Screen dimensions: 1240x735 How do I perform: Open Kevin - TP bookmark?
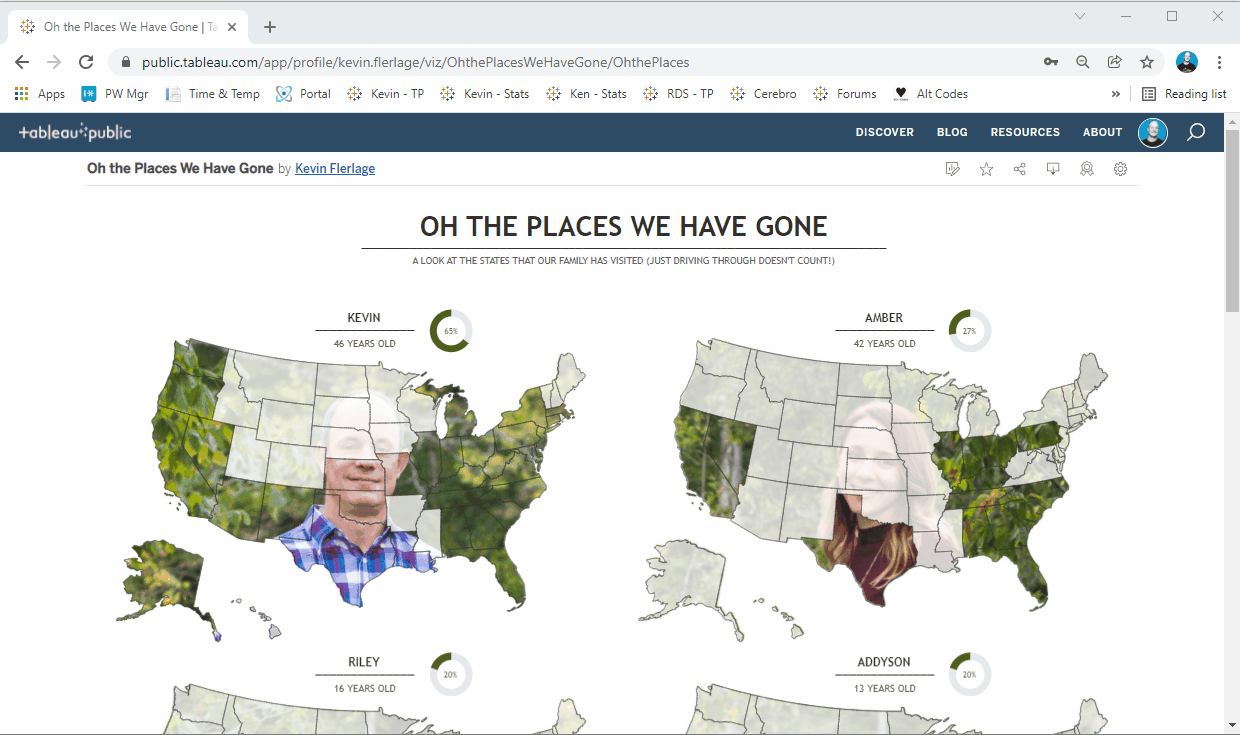tap(385, 94)
